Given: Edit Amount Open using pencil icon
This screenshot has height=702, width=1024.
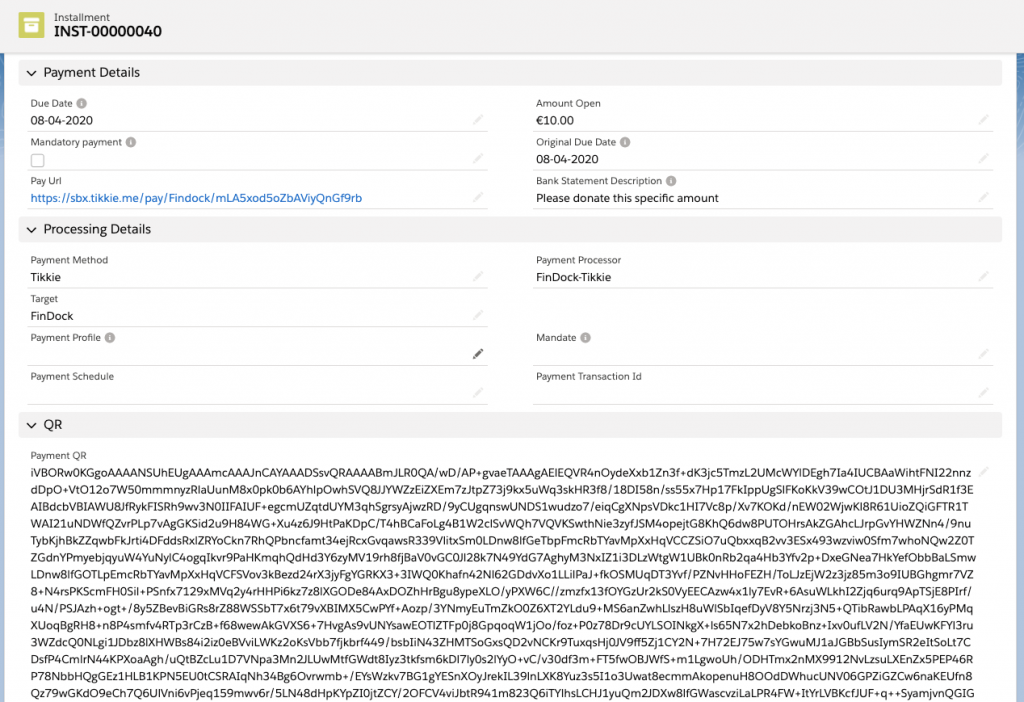Looking at the screenshot, I should pos(983,120).
